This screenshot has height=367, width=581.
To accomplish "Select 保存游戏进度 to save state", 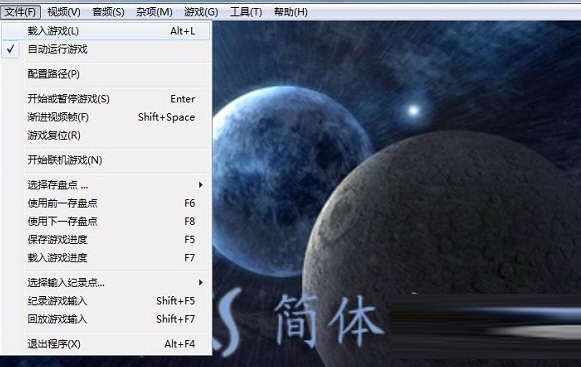I will click(x=106, y=239).
